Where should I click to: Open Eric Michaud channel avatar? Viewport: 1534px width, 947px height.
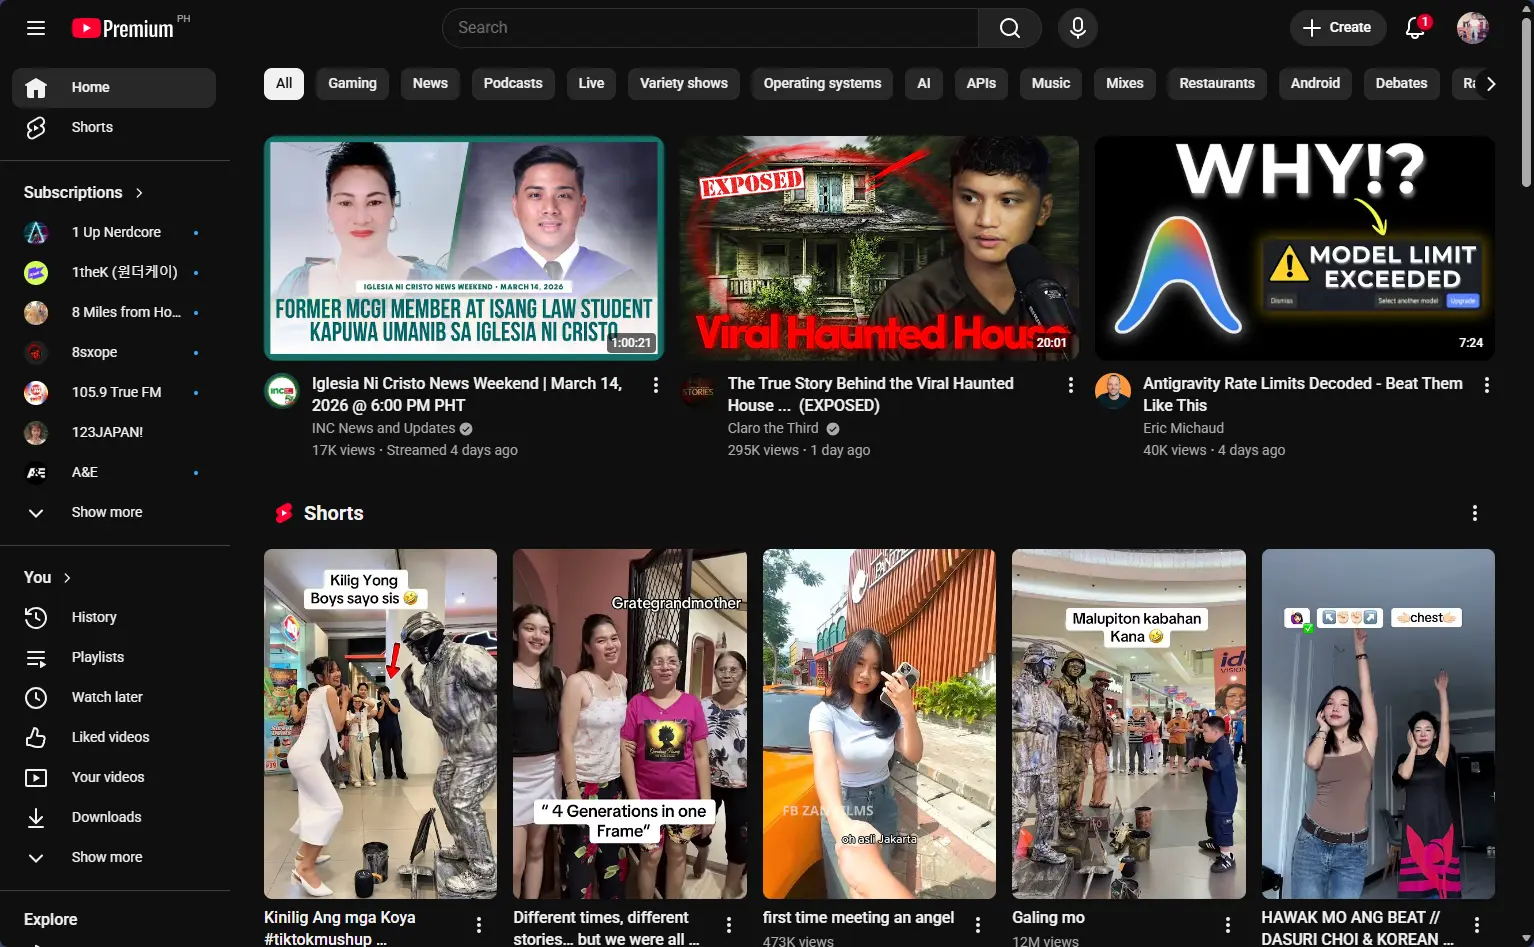tap(1113, 391)
